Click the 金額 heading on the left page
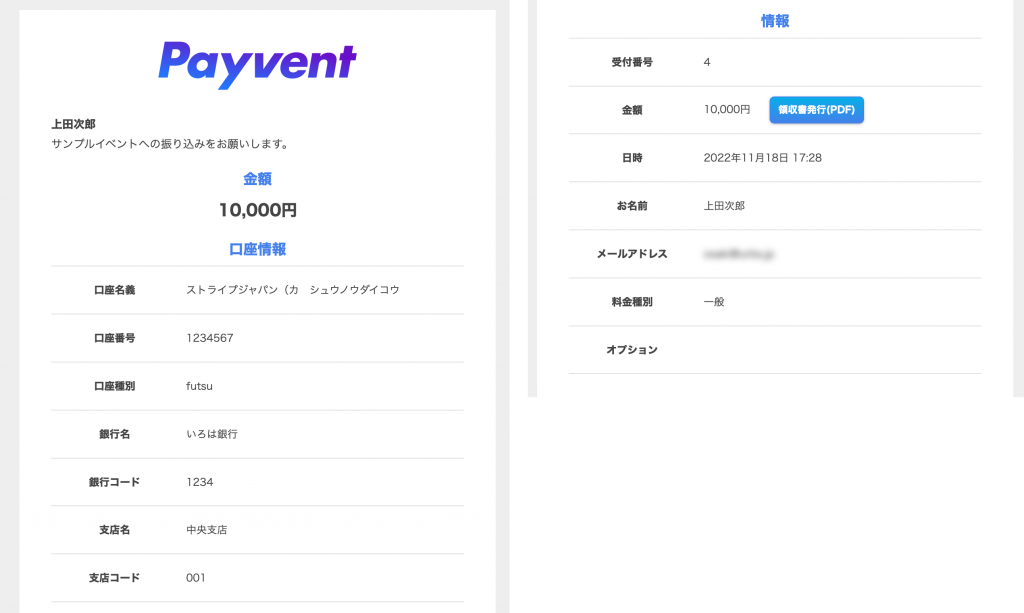 coord(257,179)
